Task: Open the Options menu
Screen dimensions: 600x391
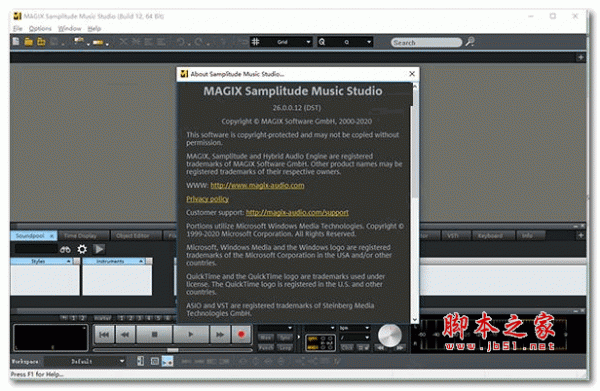Action: (40, 29)
